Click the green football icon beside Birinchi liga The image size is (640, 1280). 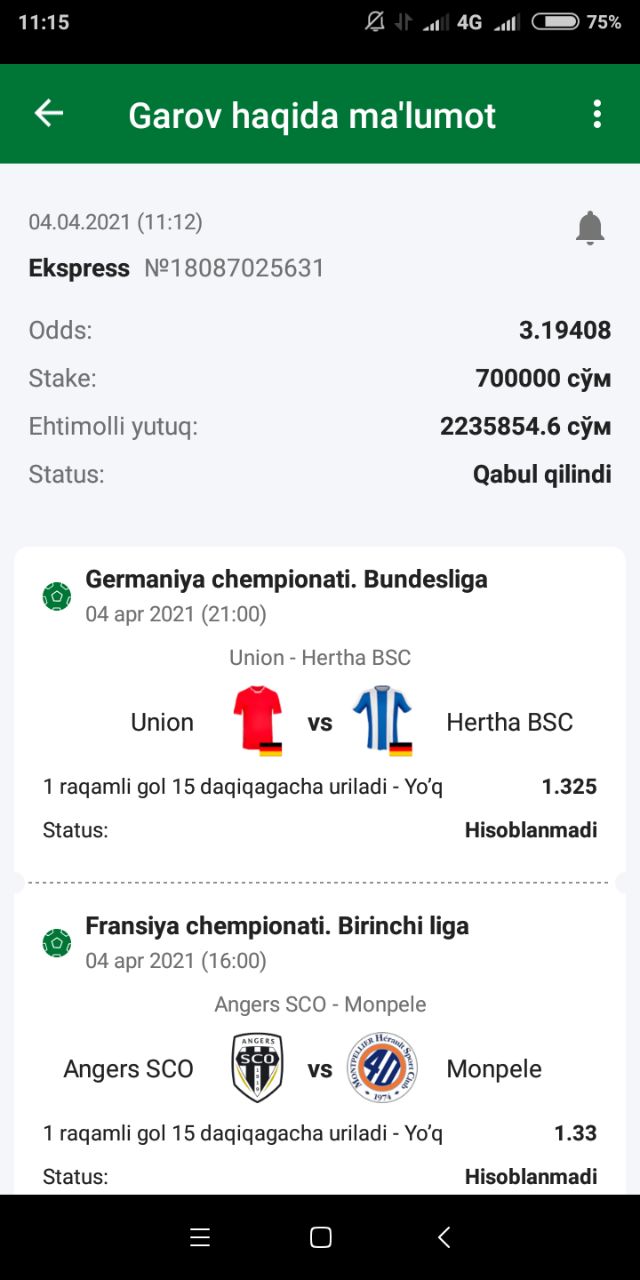(x=57, y=943)
